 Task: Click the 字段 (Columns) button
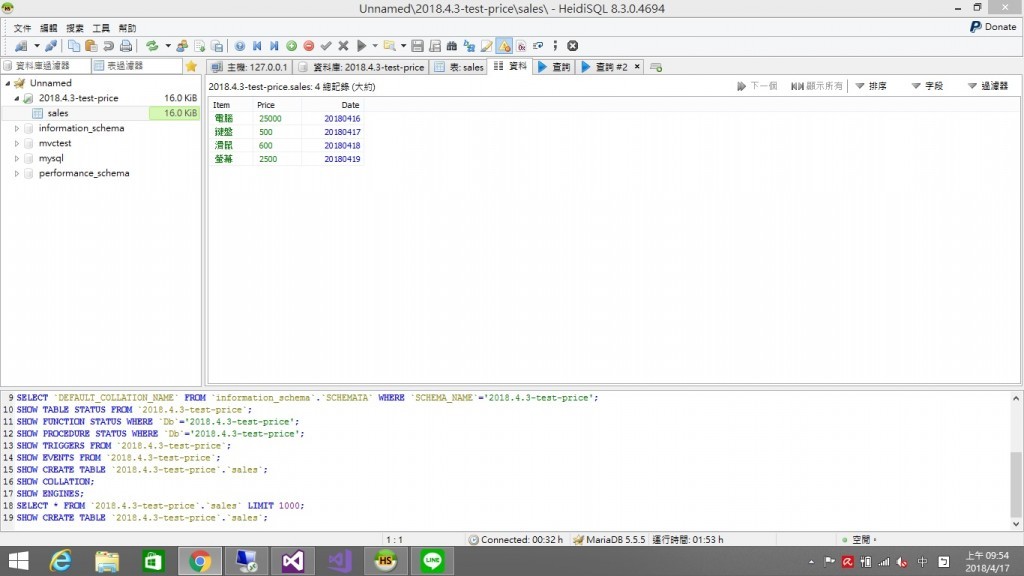[927, 86]
